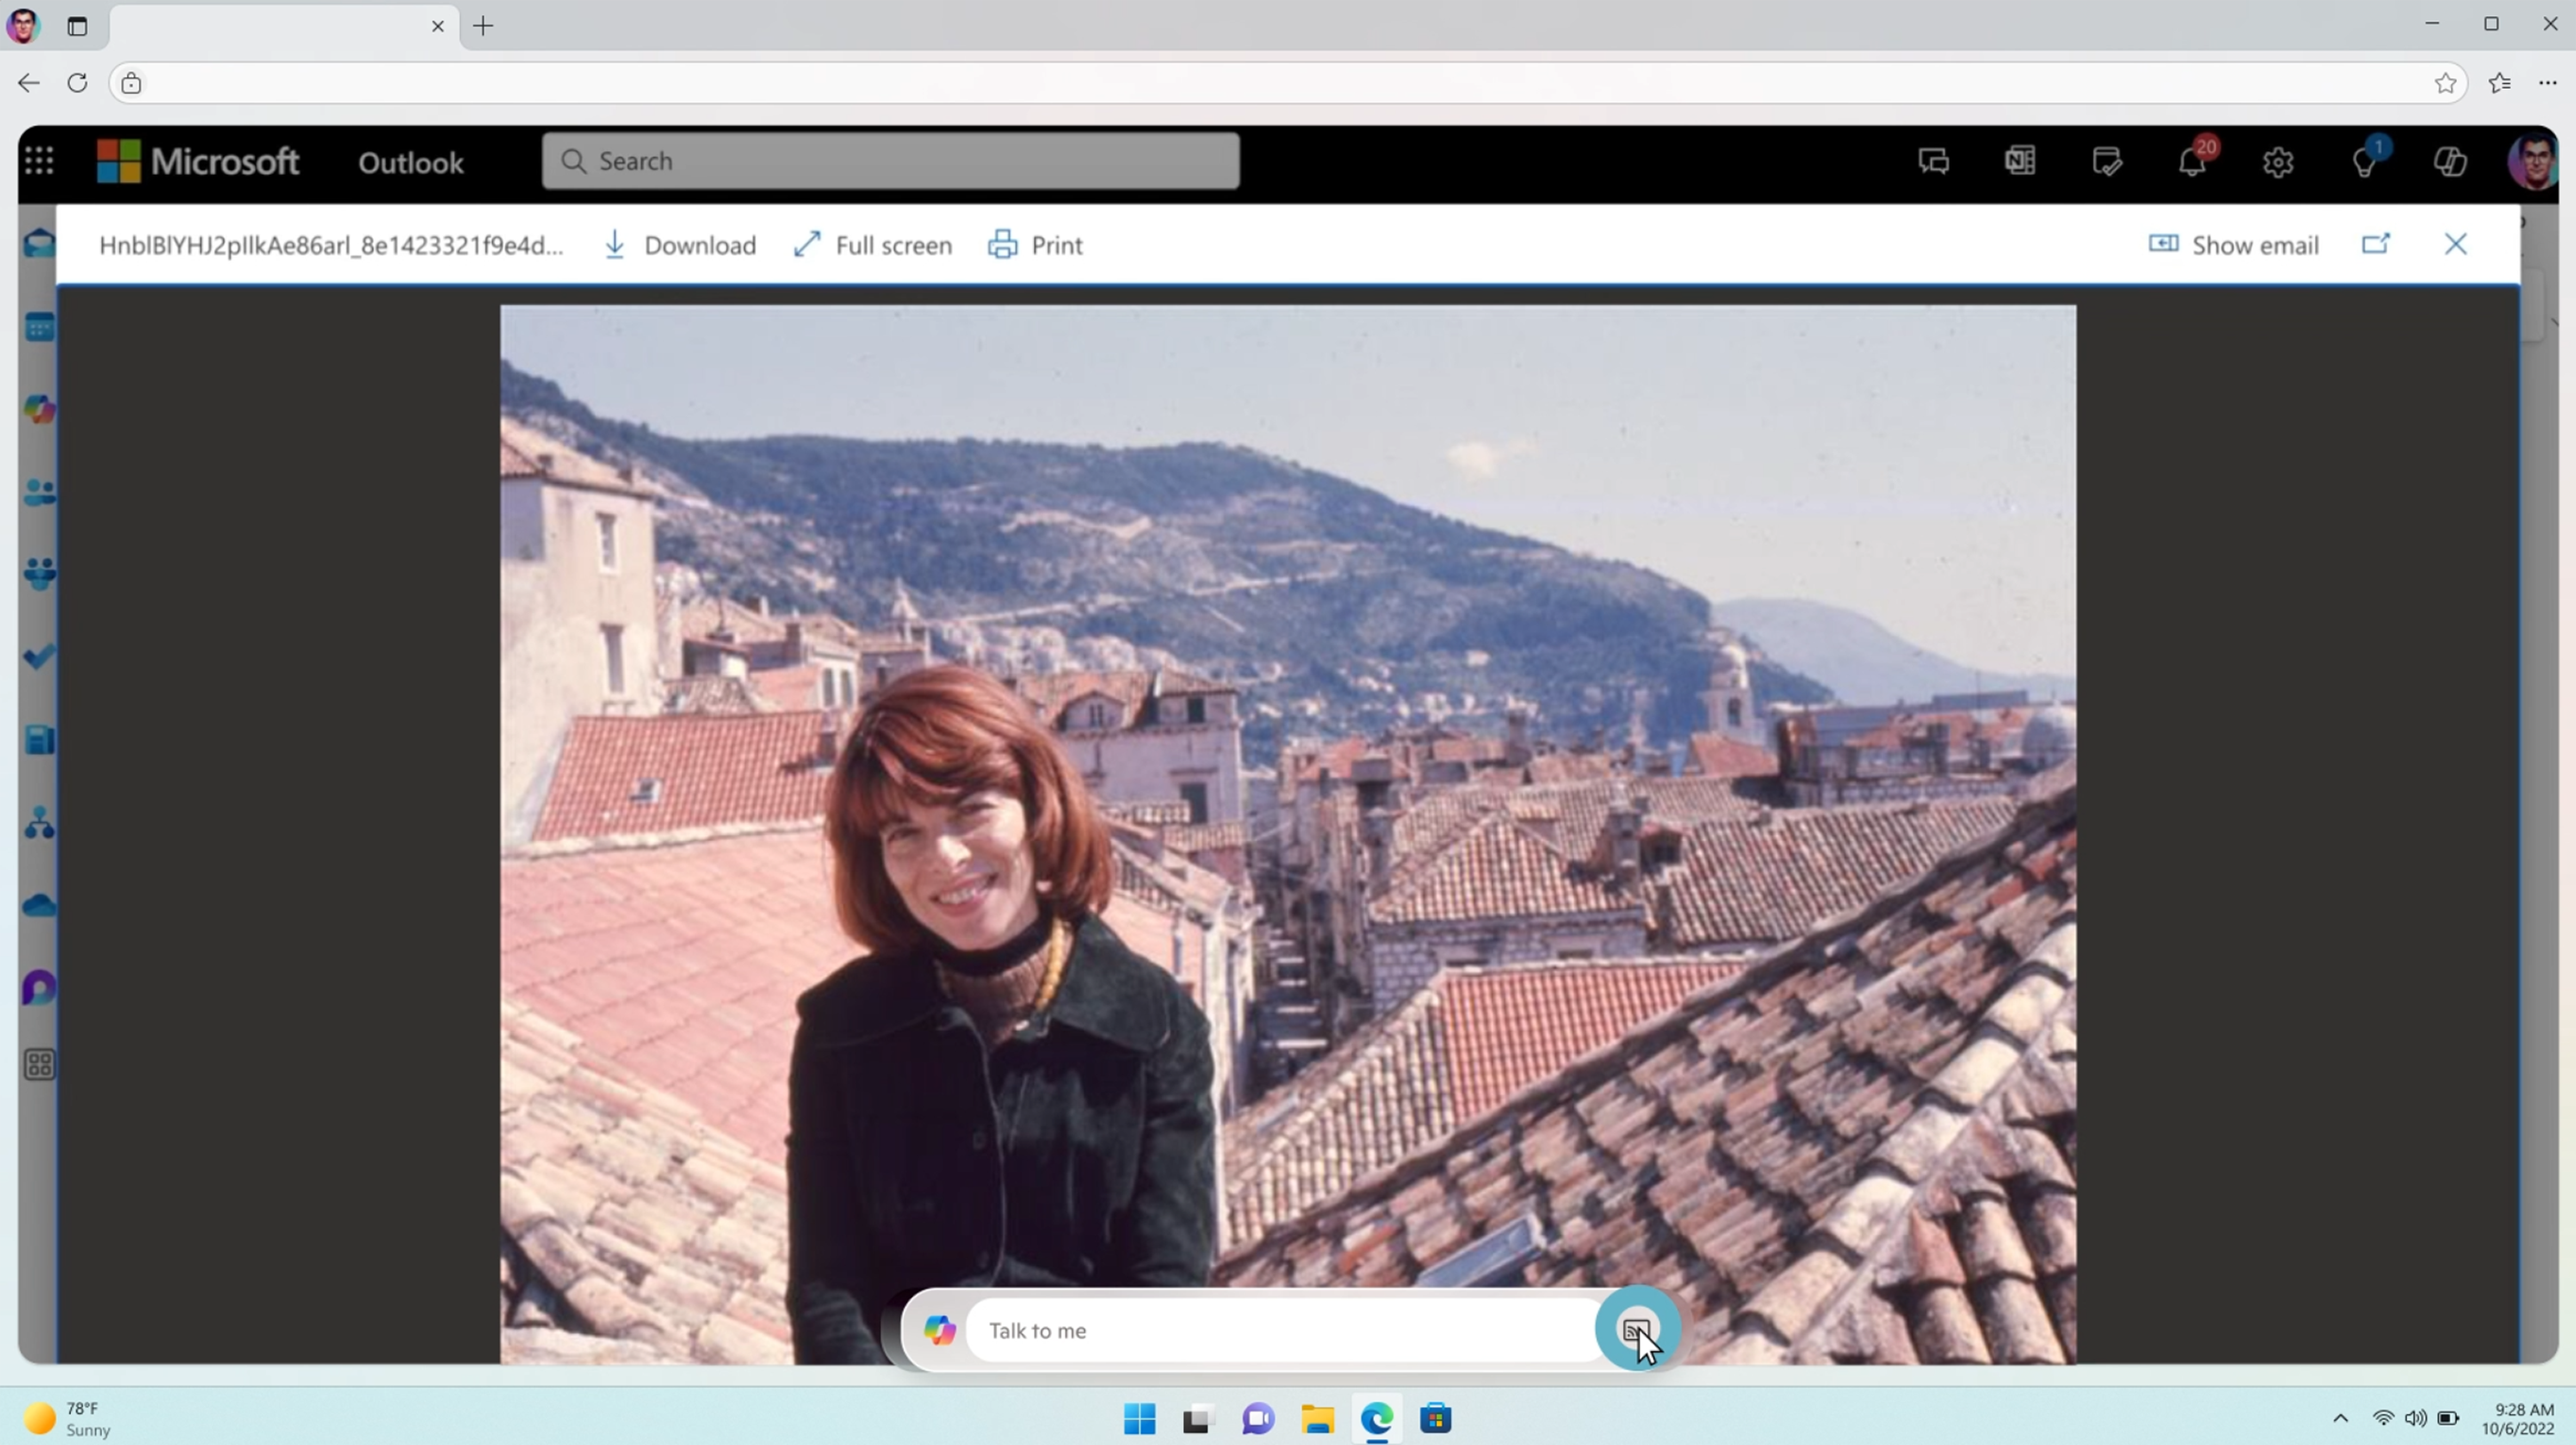The image size is (2576, 1445).
Task: Open the To Do checkmark in sidebar
Action: [40, 657]
